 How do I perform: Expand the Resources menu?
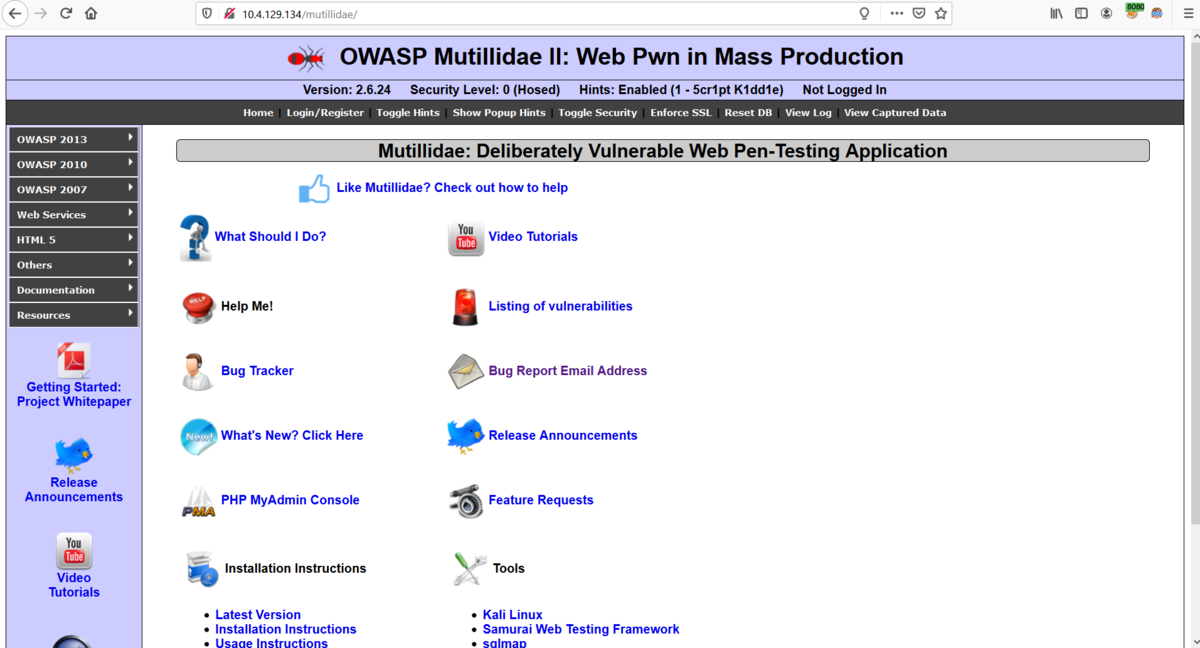click(x=73, y=314)
